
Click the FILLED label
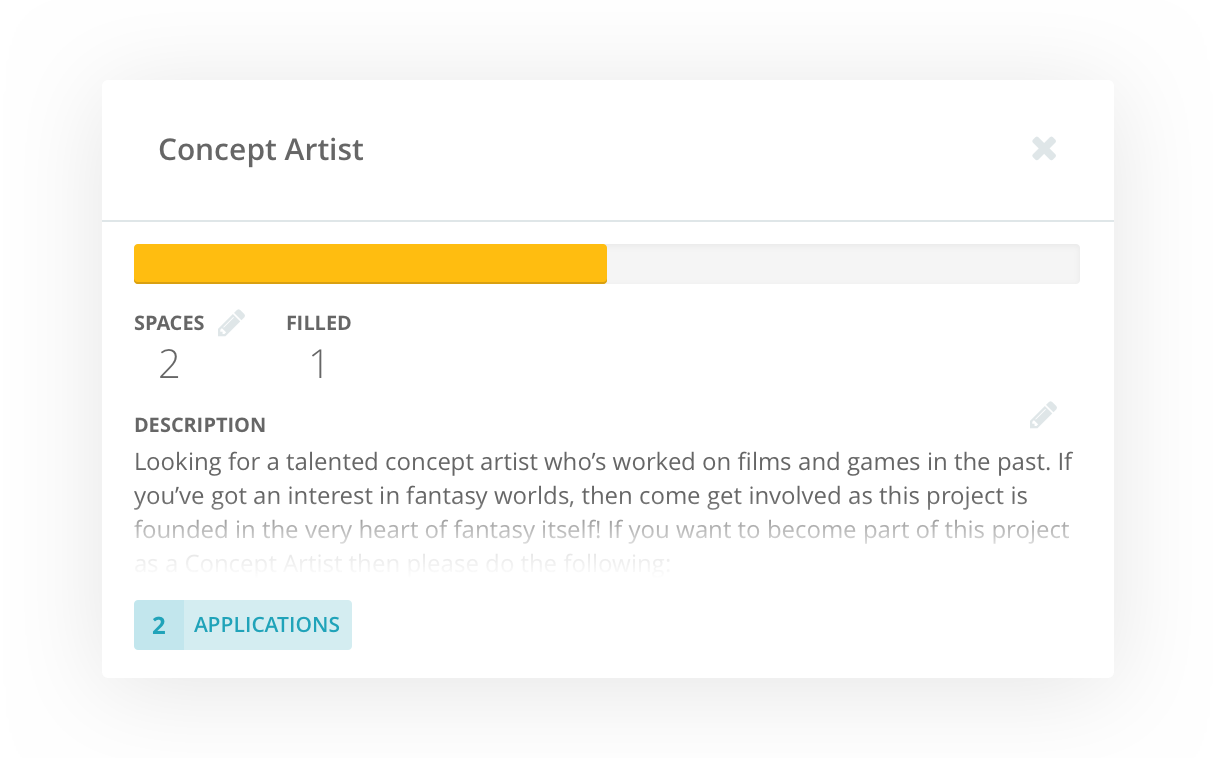(x=318, y=323)
